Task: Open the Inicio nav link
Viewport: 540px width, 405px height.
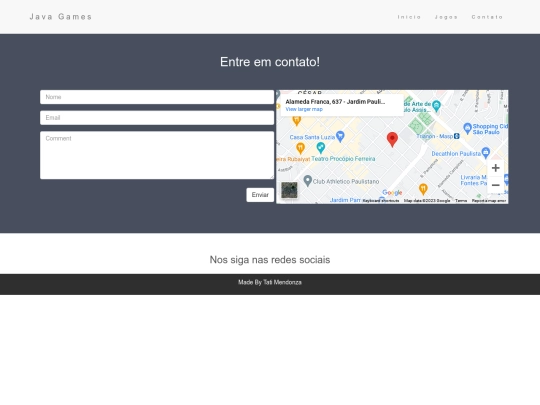Action: tap(409, 17)
